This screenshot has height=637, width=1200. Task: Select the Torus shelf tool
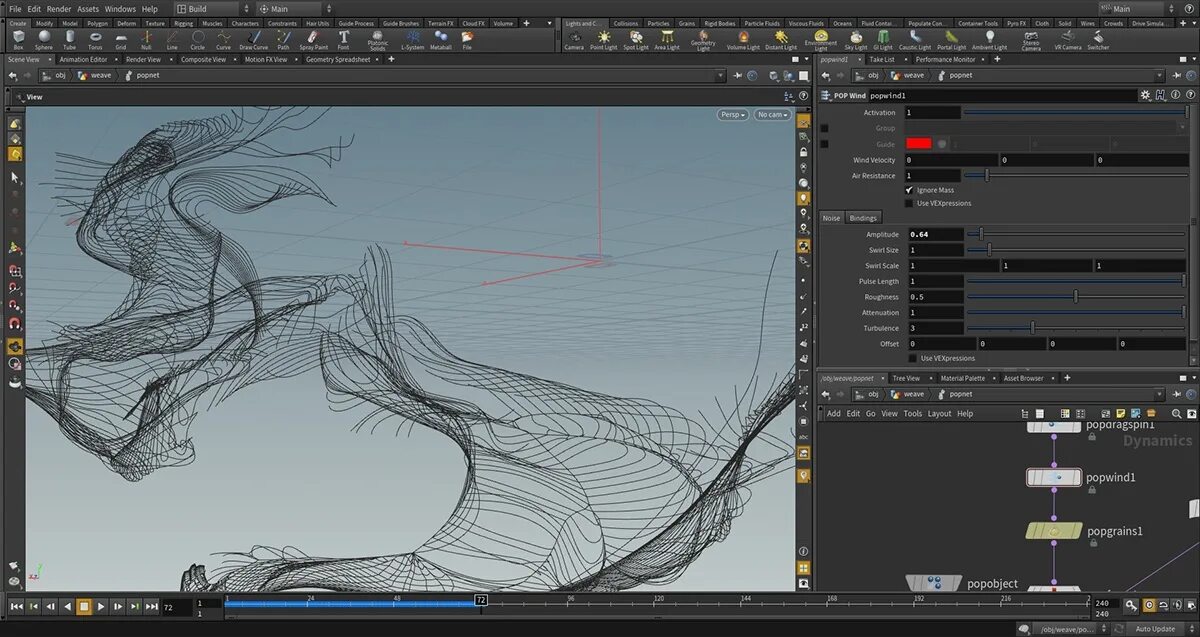click(95, 39)
